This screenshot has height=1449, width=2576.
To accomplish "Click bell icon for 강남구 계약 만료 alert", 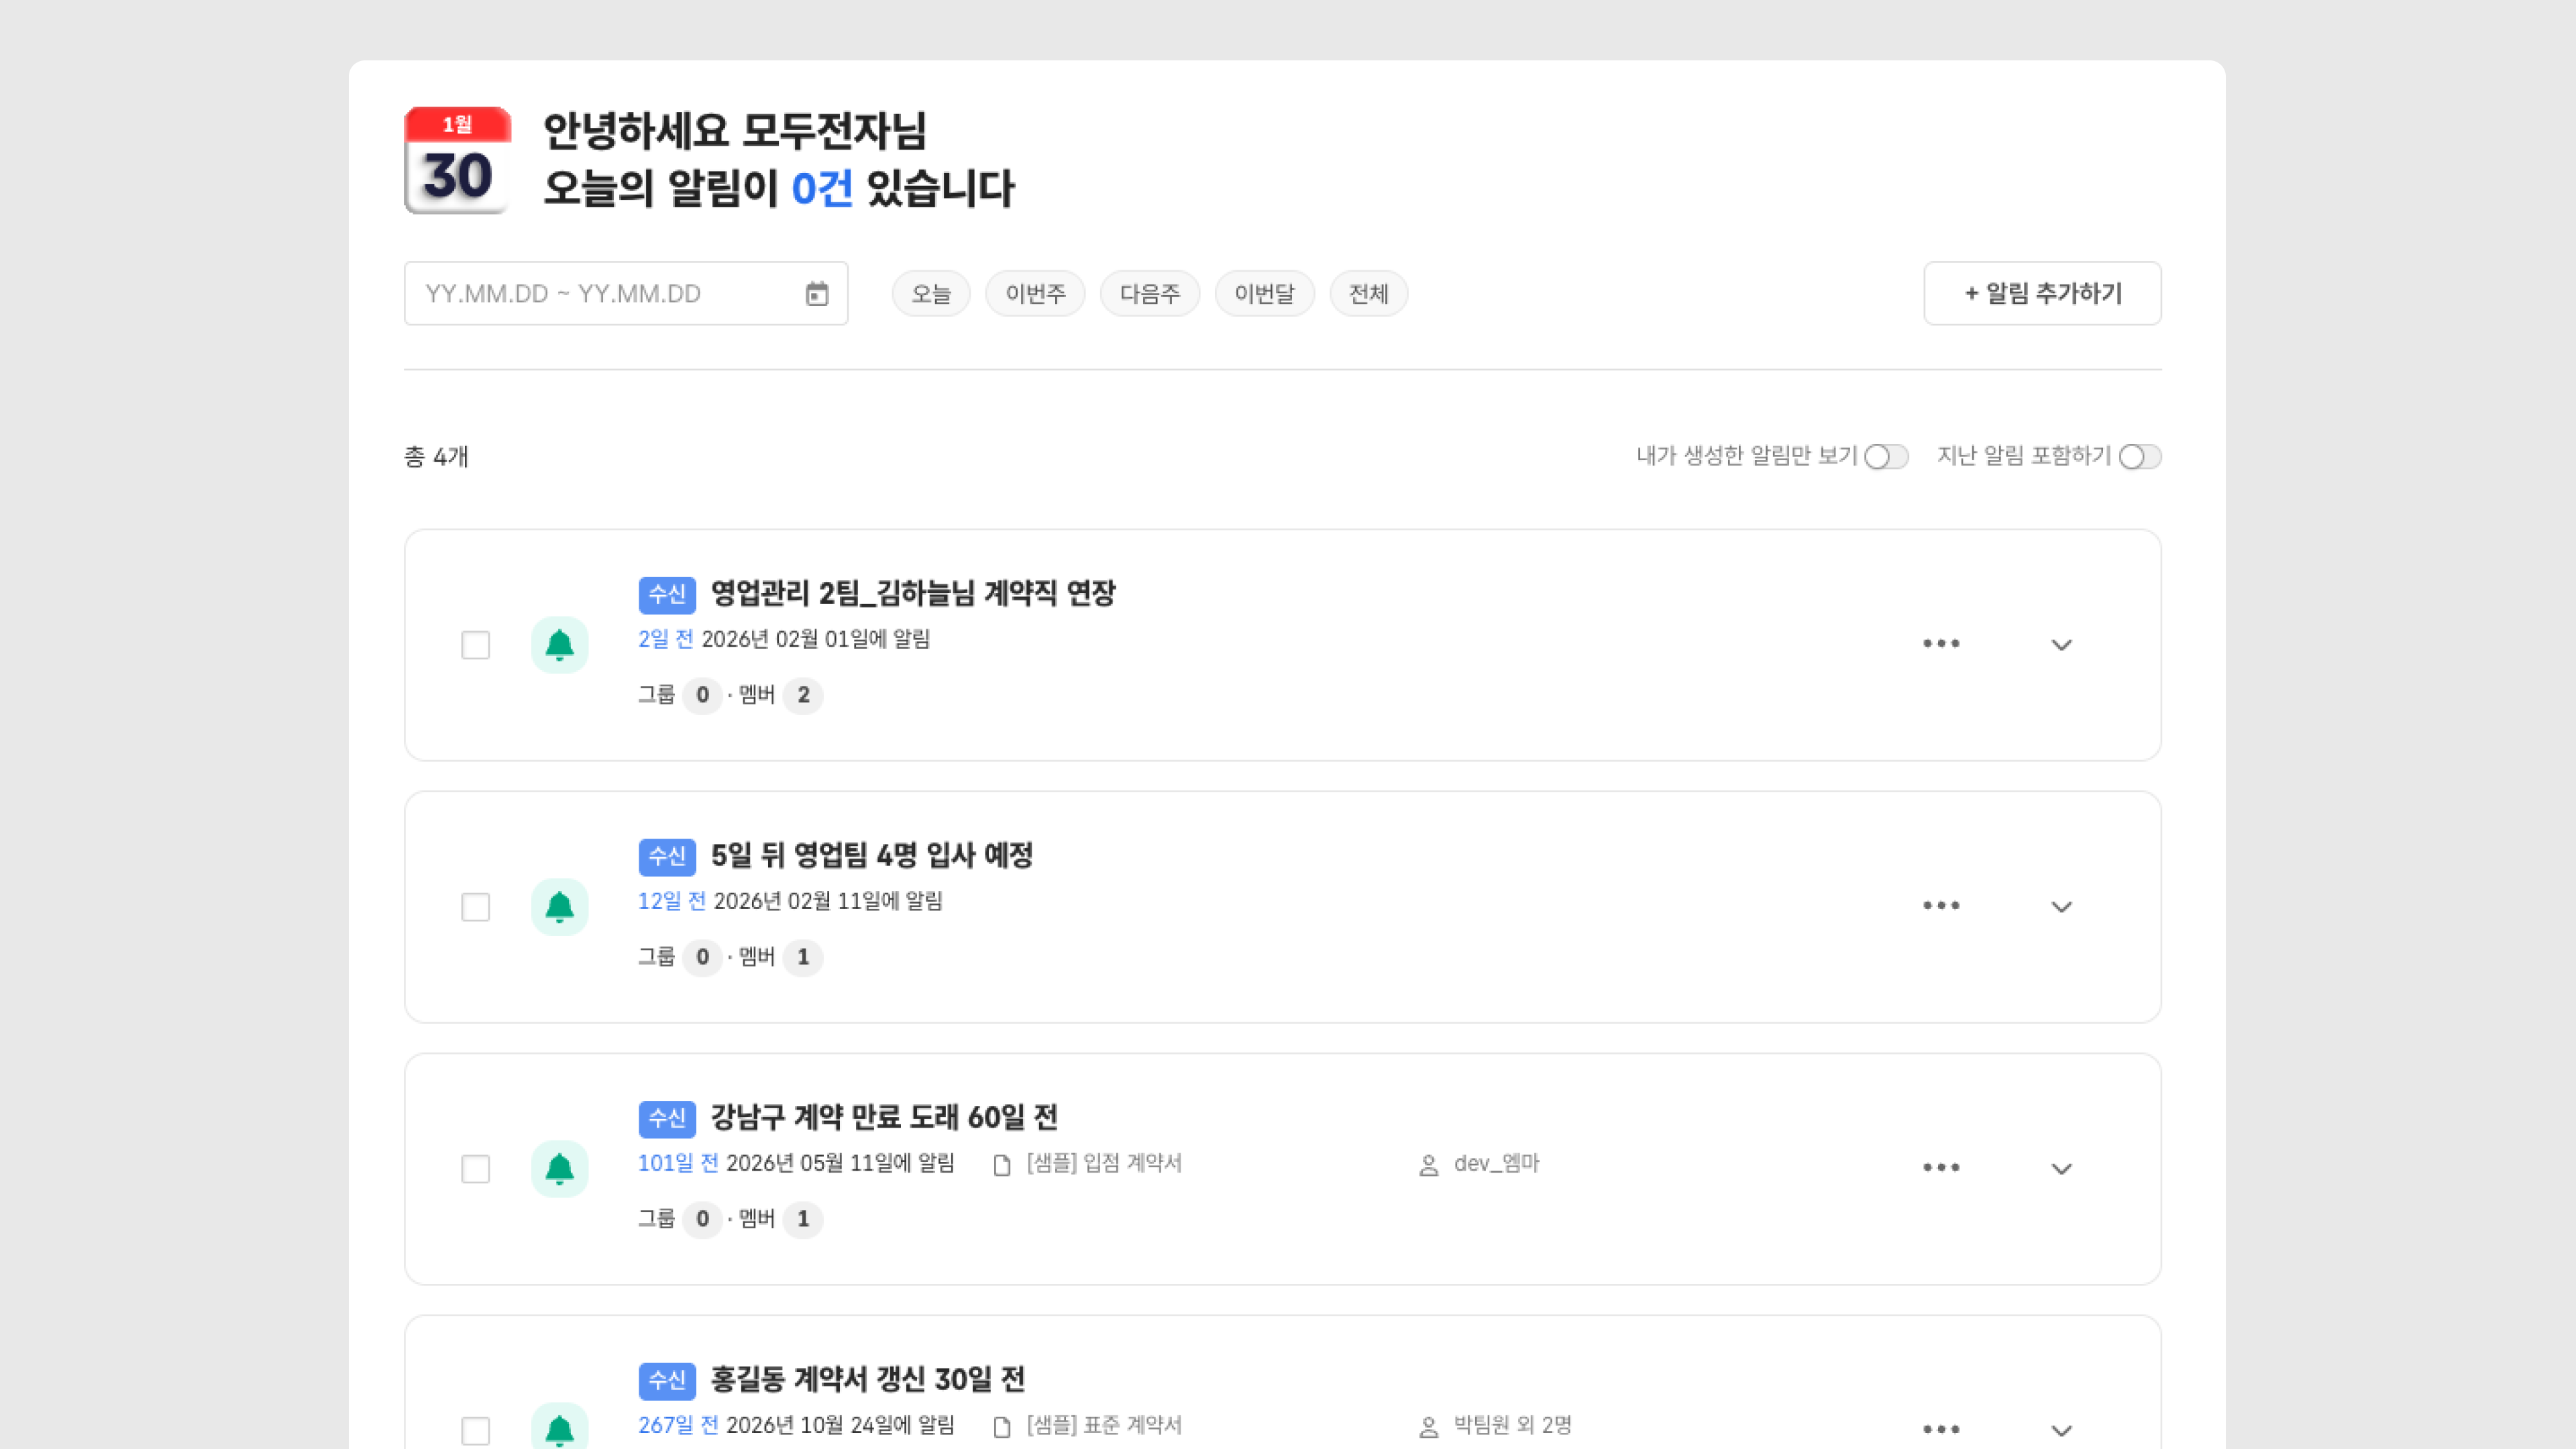I will (x=559, y=1169).
